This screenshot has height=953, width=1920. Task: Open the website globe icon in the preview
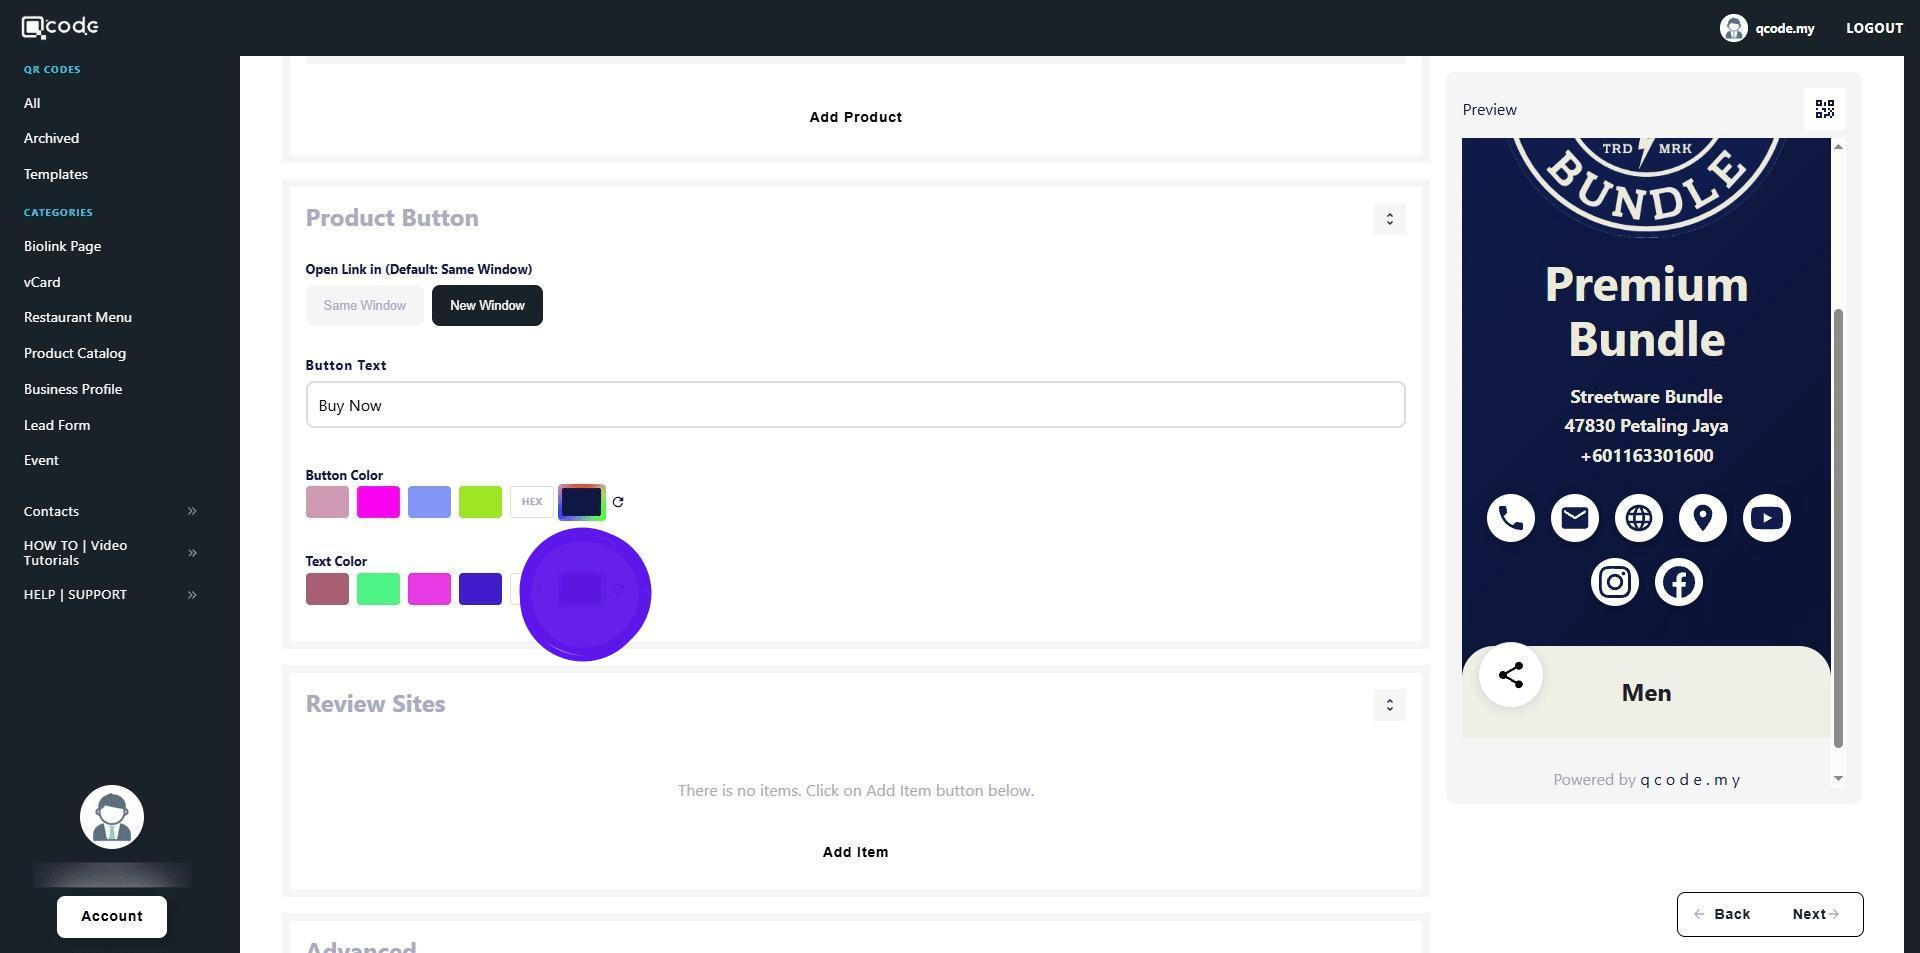pyautogui.click(x=1639, y=518)
